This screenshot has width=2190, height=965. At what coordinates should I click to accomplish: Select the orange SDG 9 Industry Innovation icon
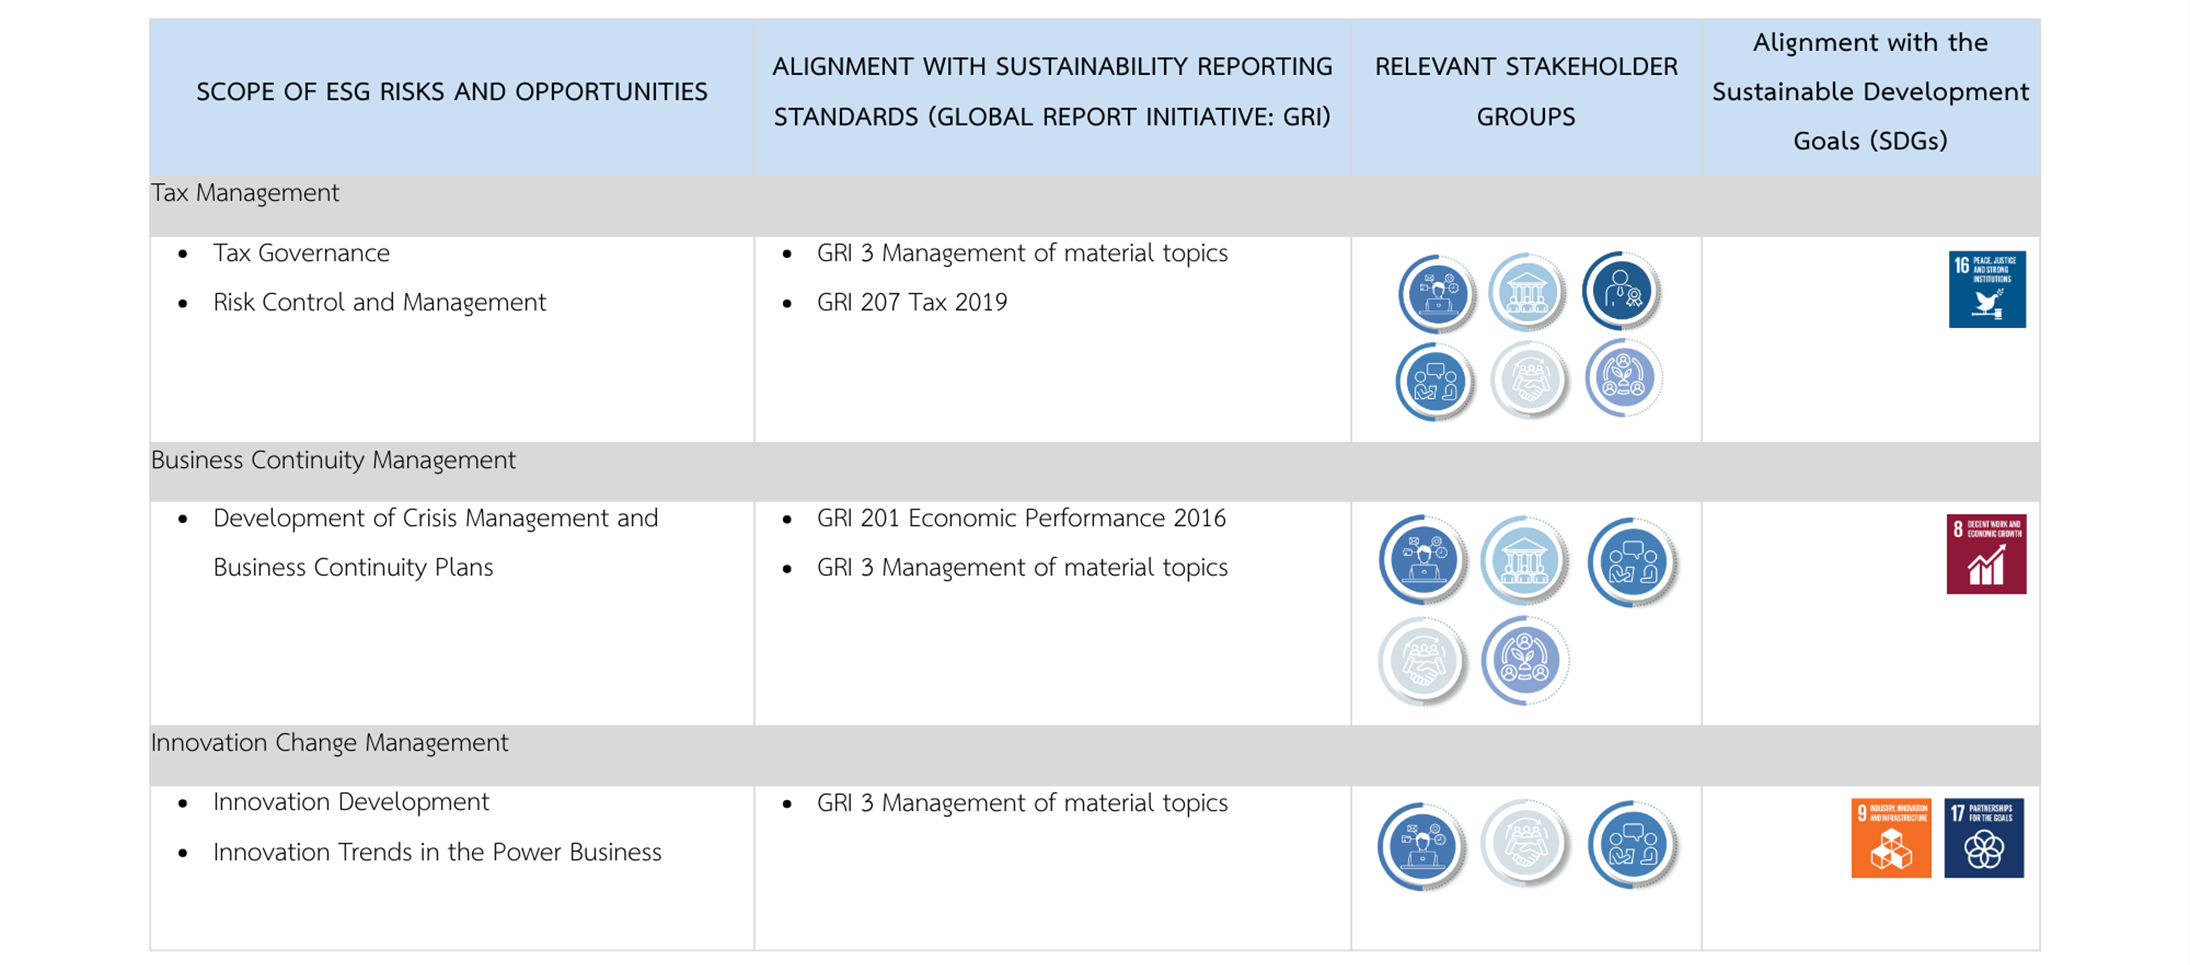coord(1890,838)
